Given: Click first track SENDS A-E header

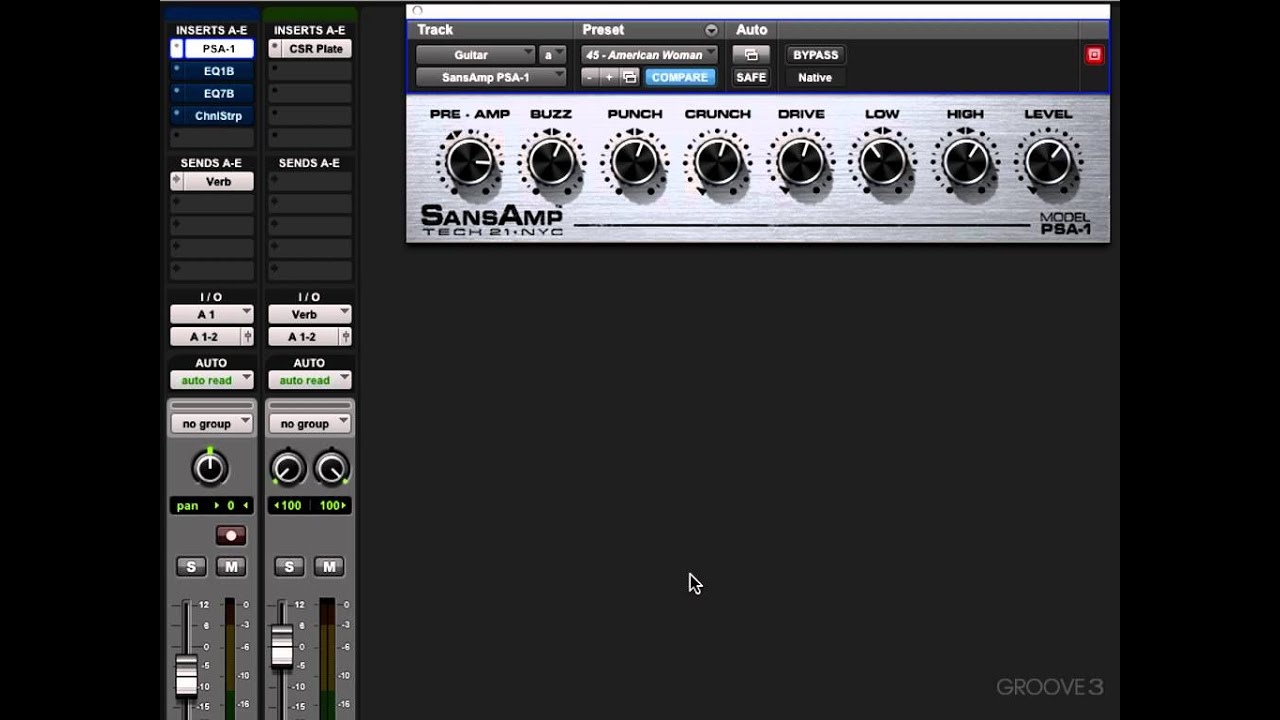Looking at the screenshot, I should 211,163.
